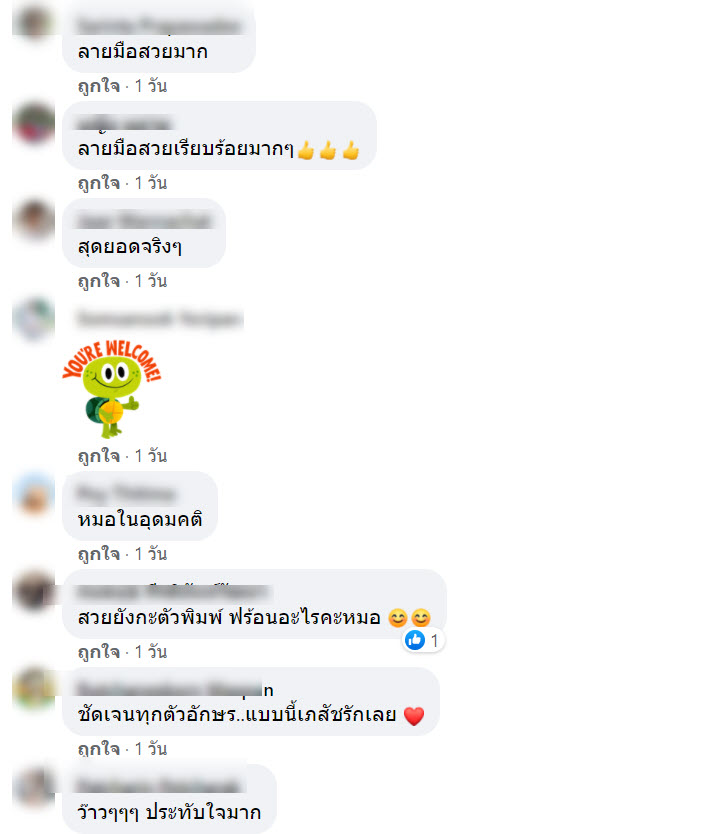The image size is (708, 834).
Task: Open blurred profile name above turtle sticker
Action: click(x=160, y=319)
